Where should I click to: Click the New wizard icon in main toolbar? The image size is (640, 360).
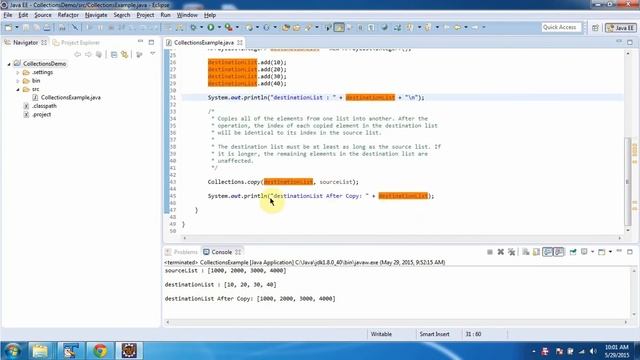click(x=8, y=27)
